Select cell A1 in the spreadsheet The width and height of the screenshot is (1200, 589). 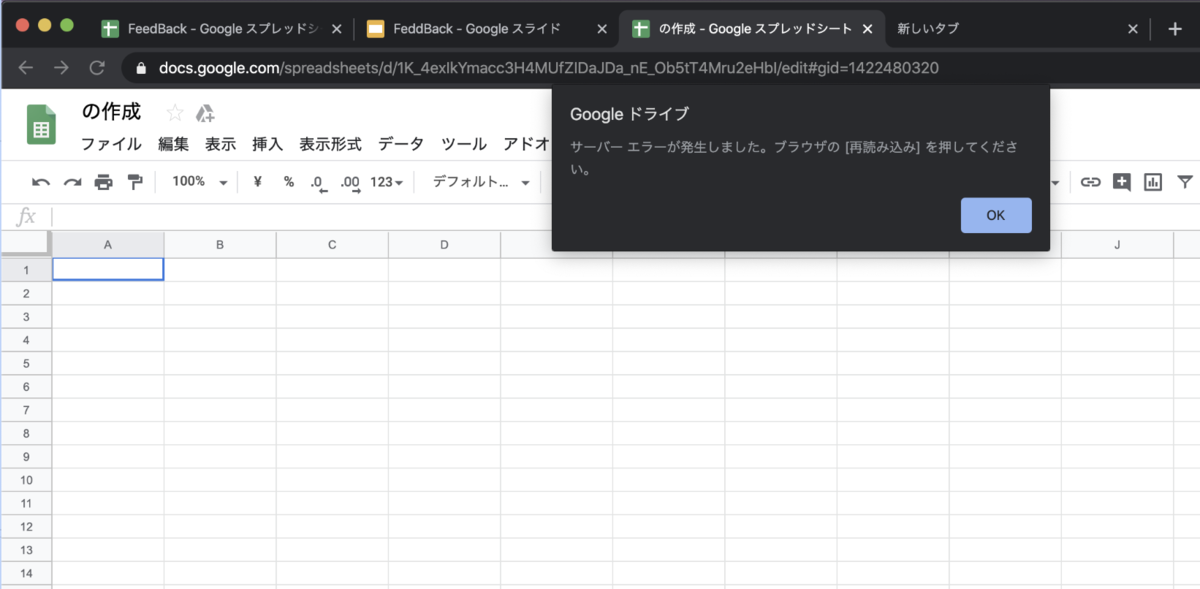tap(108, 268)
